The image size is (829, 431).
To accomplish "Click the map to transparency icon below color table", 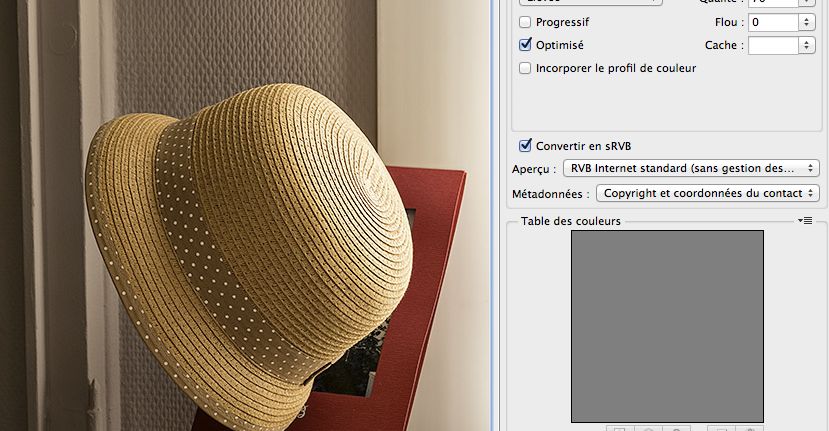I will coord(620,429).
